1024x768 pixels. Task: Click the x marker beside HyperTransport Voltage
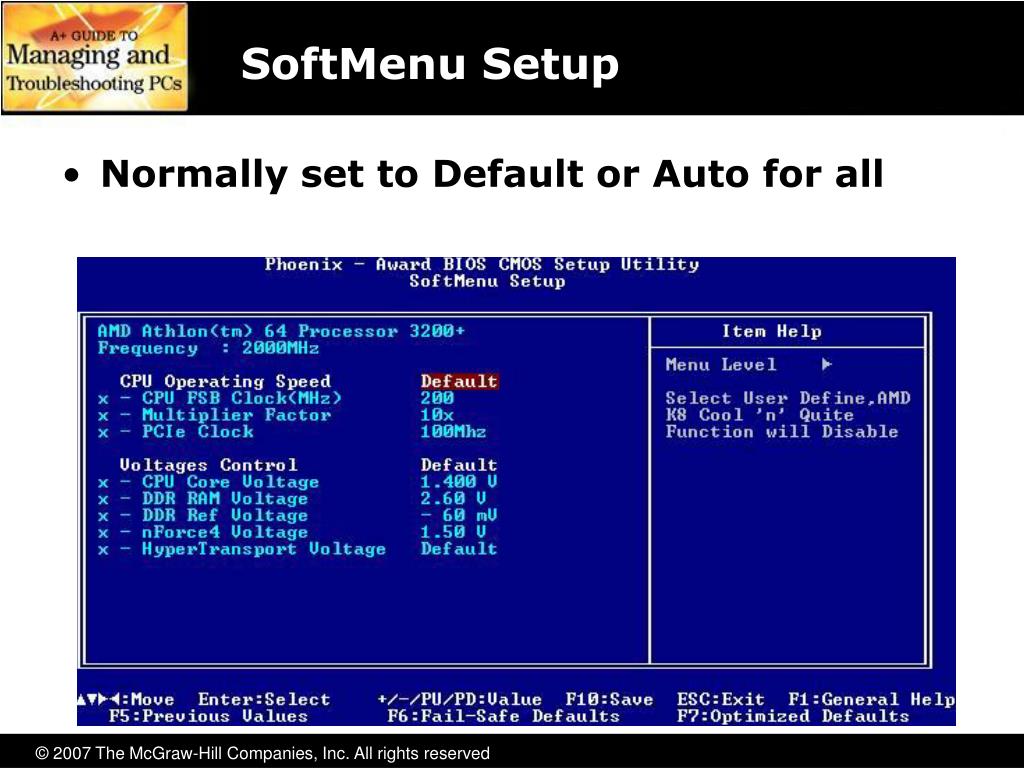click(x=103, y=551)
